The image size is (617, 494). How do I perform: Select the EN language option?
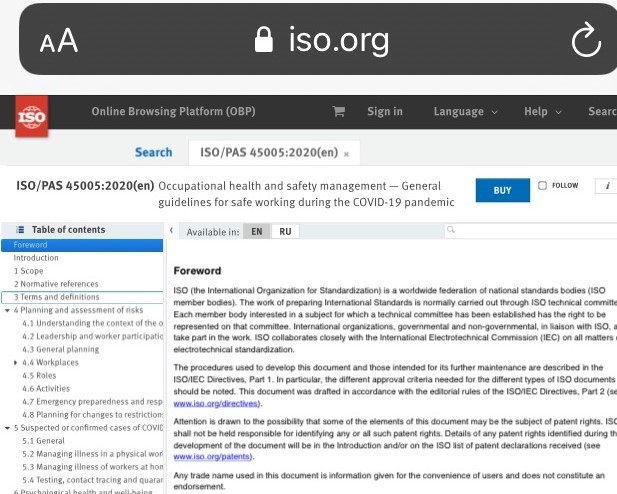tap(257, 231)
